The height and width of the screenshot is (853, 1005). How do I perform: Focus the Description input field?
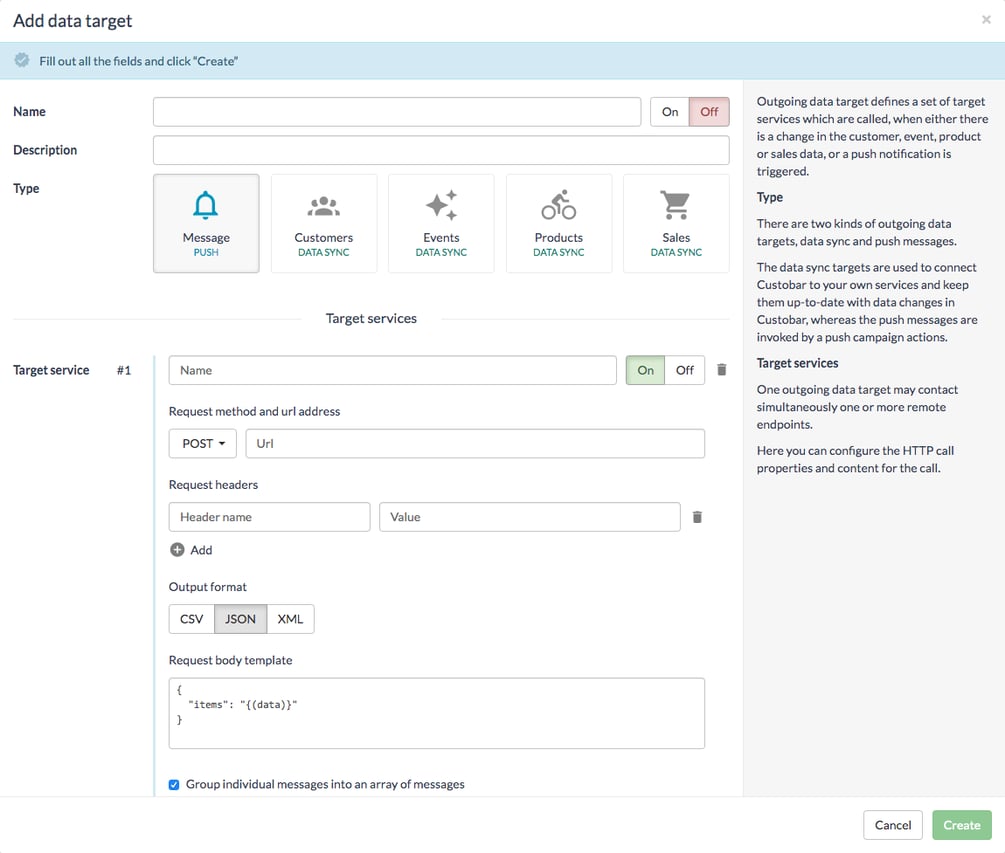pos(441,150)
